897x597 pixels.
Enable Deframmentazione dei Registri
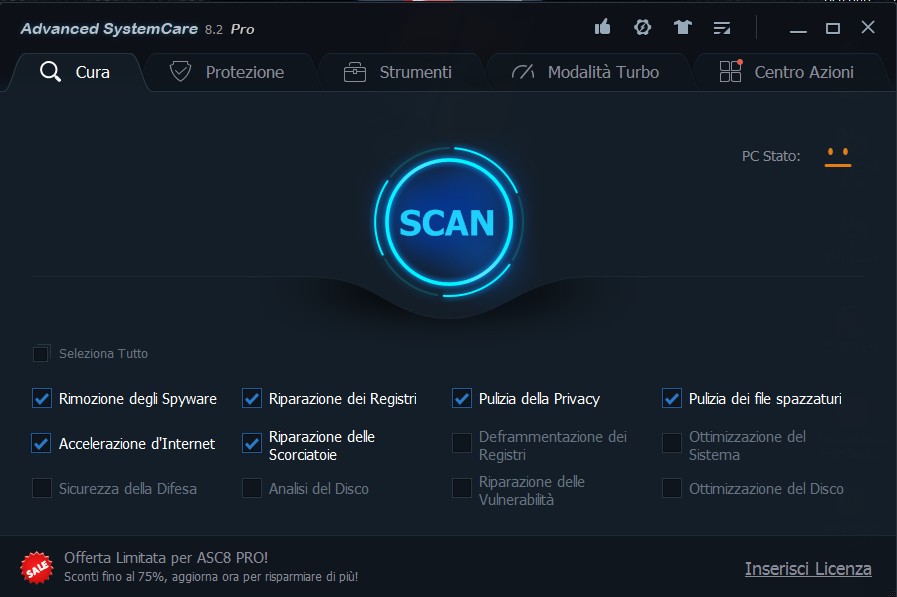[x=462, y=443]
